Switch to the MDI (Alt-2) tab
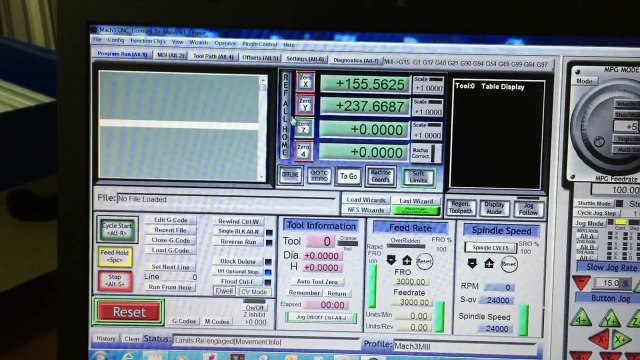Viewport: 640px width, 360px height. (x=171, y=55)
